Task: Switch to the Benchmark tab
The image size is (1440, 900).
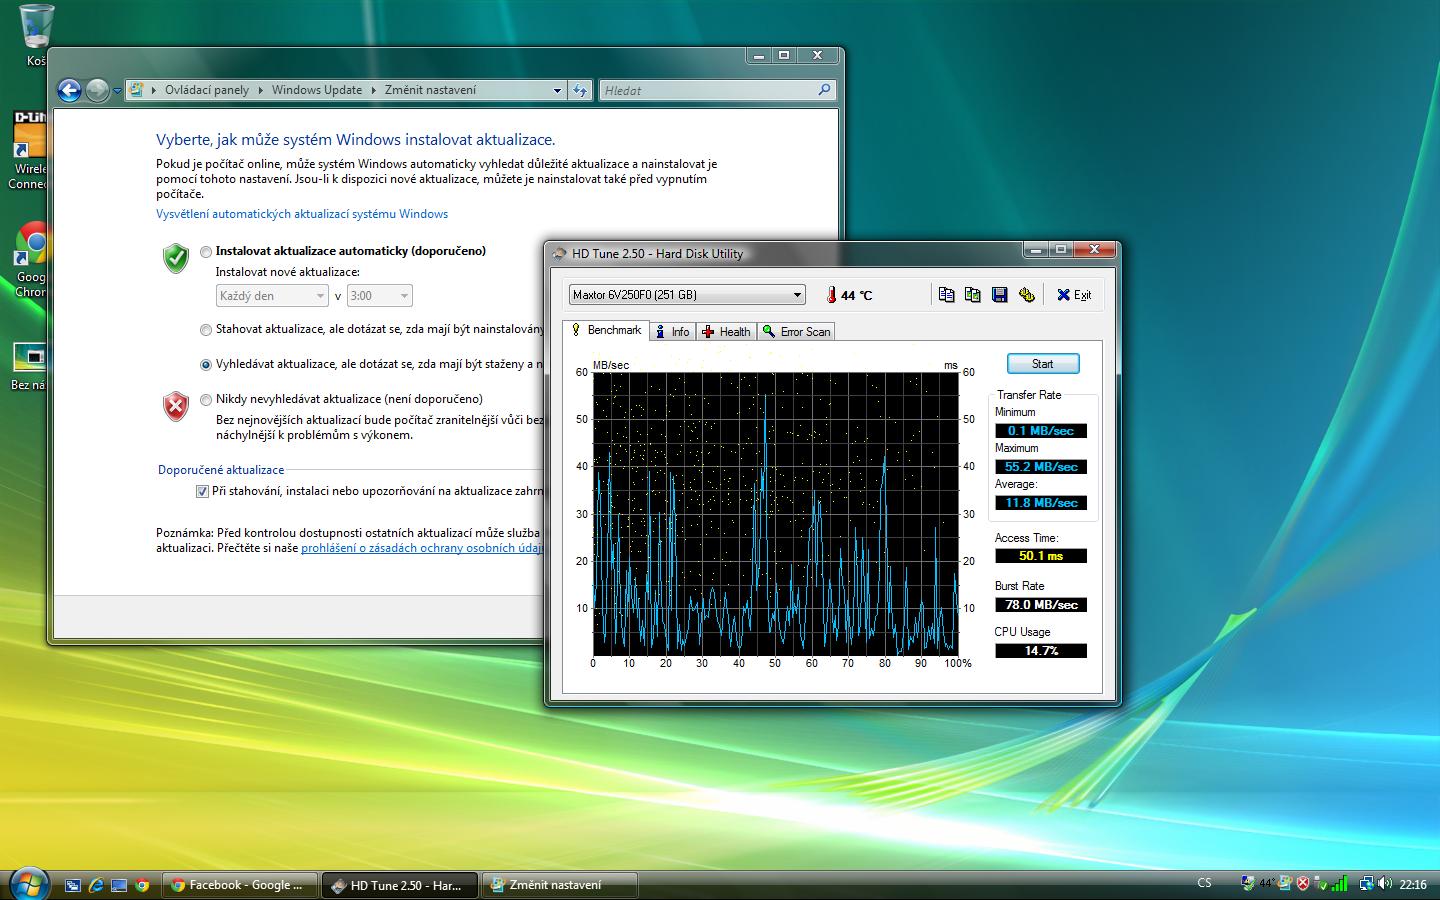Action: [x=606, y=330]
